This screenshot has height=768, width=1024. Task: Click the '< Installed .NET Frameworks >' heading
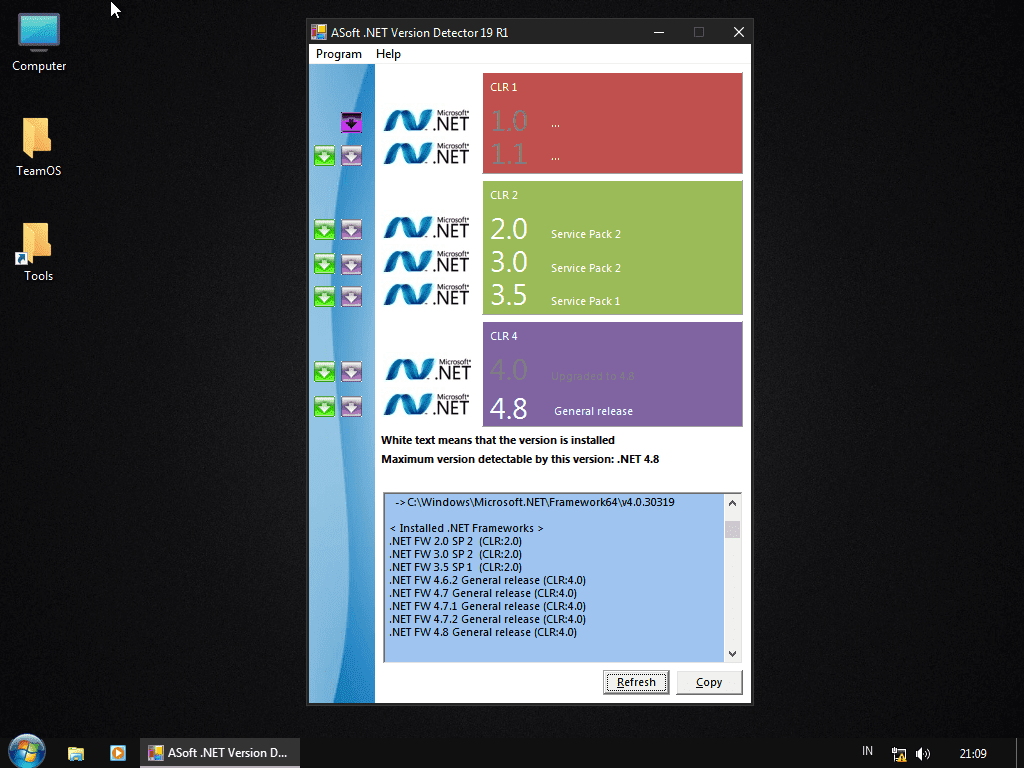pos(466,528)
